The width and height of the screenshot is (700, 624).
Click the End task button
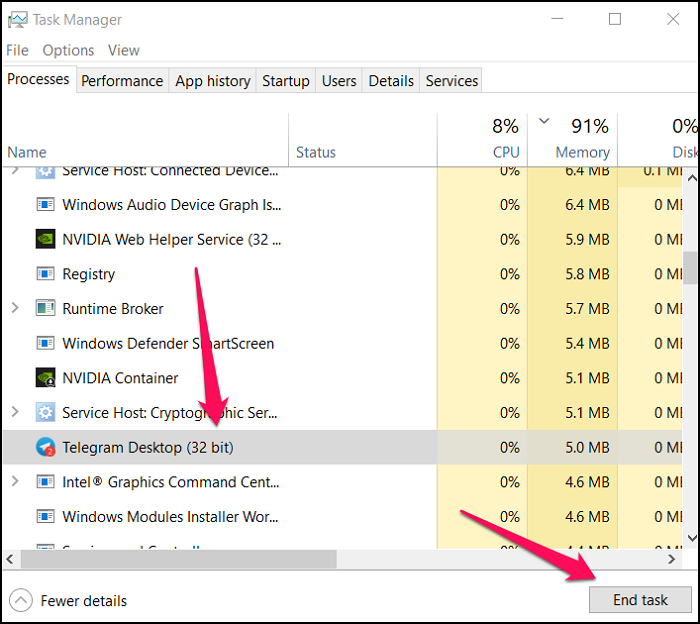[x=640, y=600]
